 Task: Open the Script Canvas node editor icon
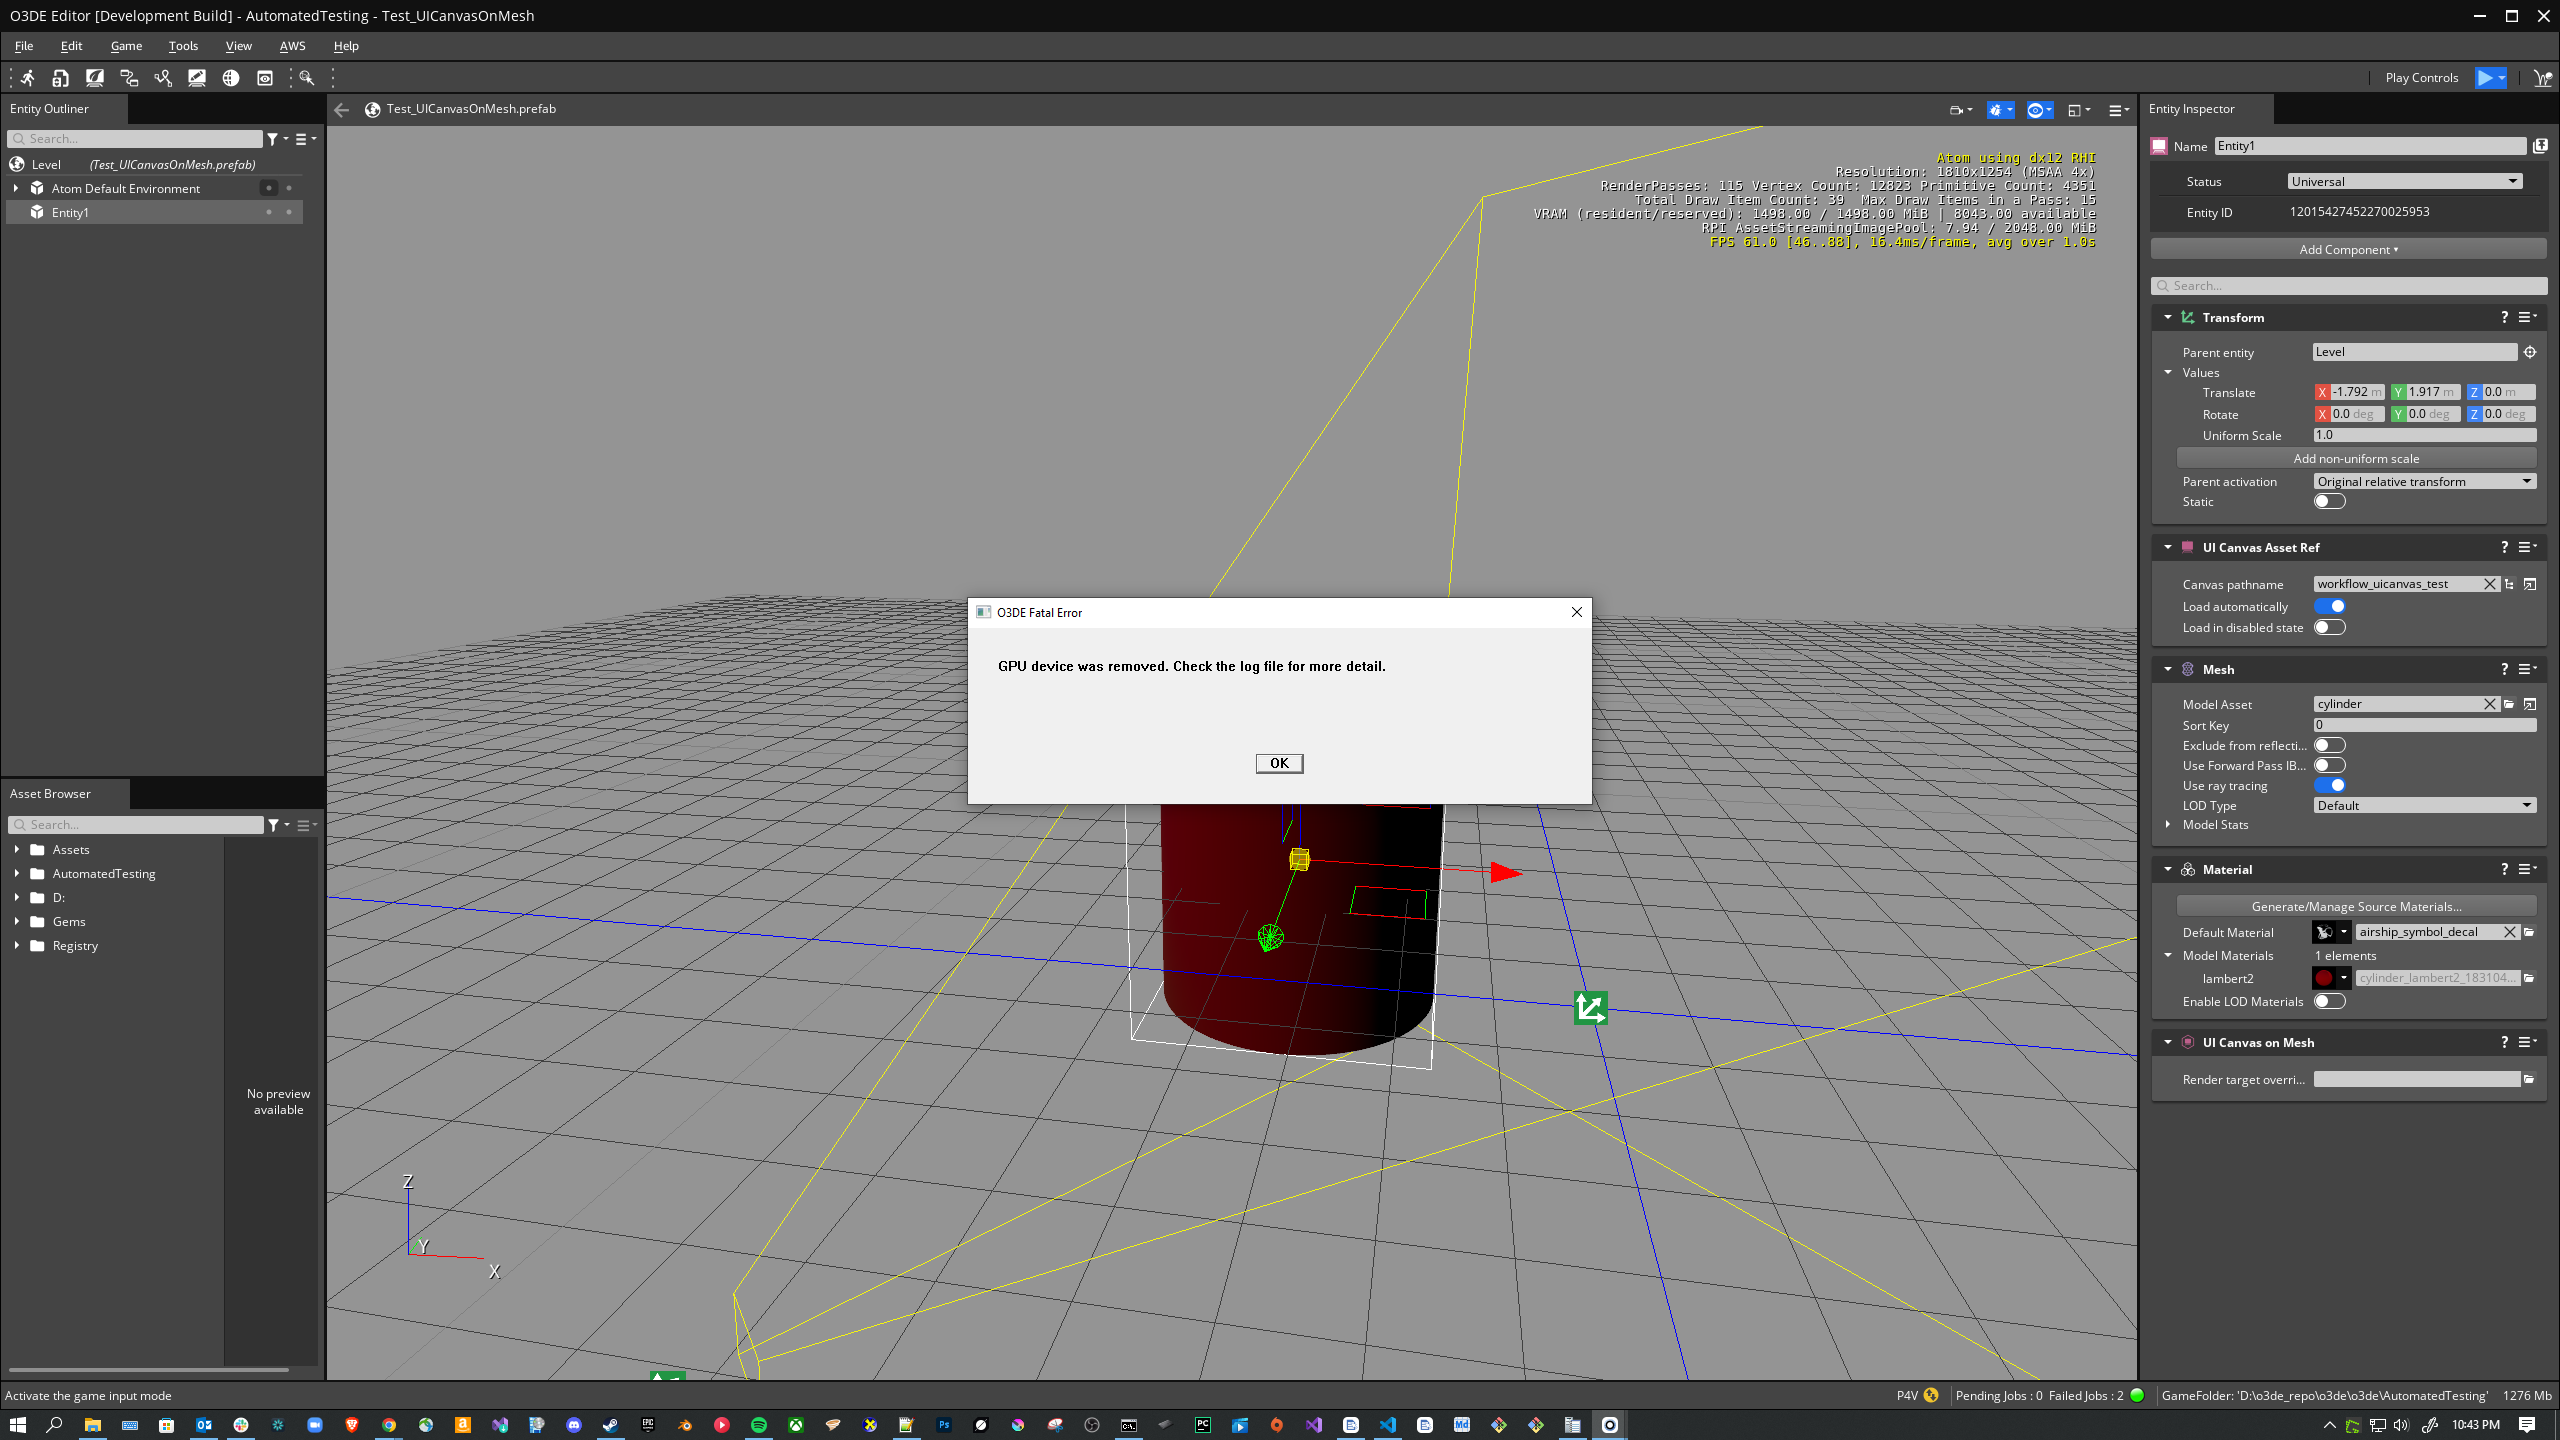(129, 78)
